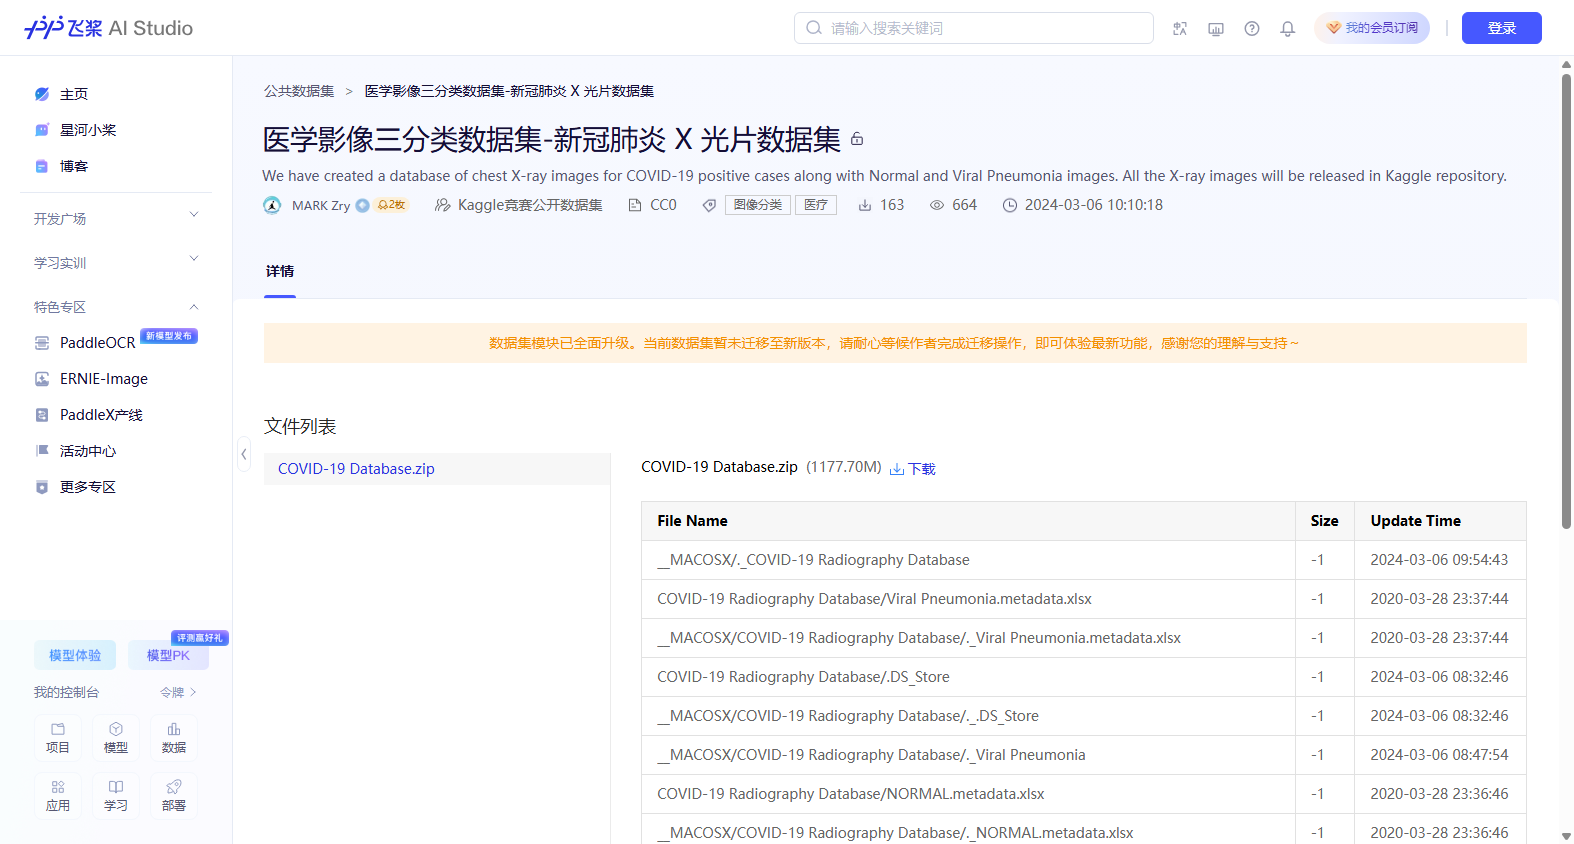Click the download icon next to 下载
Viewport: 1574px width, 844px height.
pyautogui.click(x=897, y=469)
